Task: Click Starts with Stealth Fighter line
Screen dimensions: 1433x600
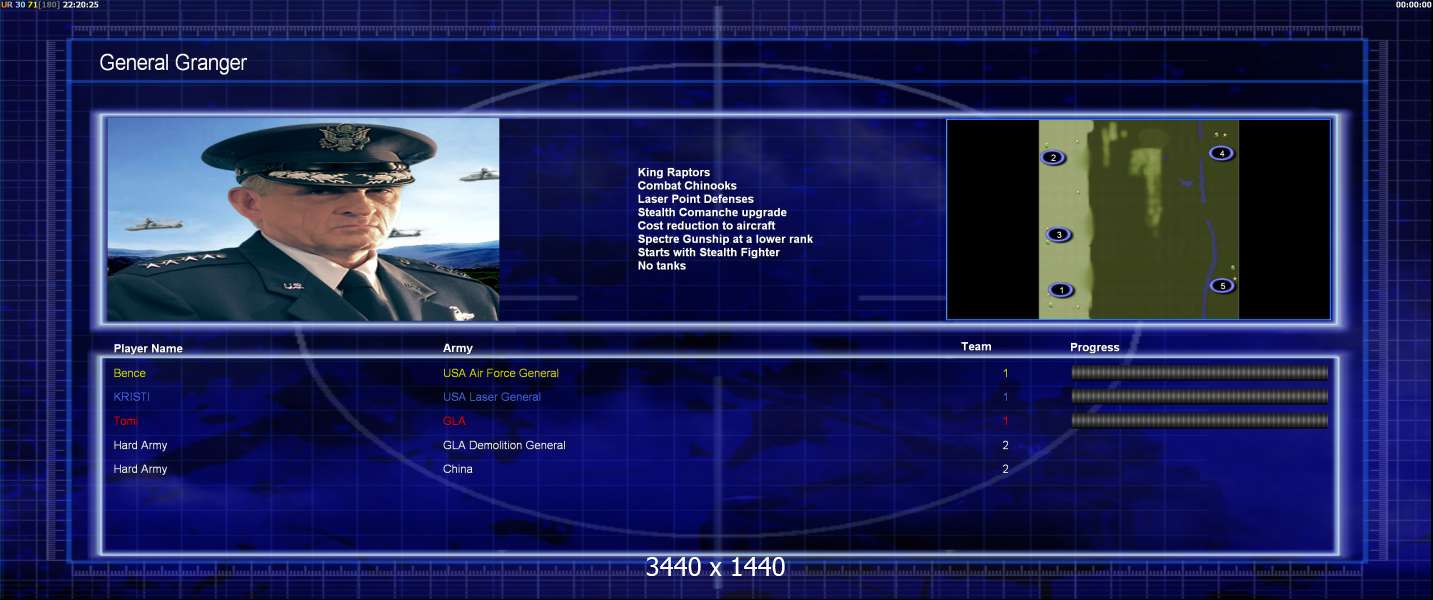Action: [709, 252]
